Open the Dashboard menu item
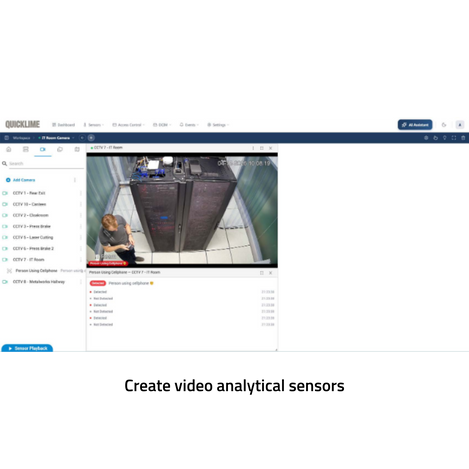469x469 pixels. click(63, 125)
